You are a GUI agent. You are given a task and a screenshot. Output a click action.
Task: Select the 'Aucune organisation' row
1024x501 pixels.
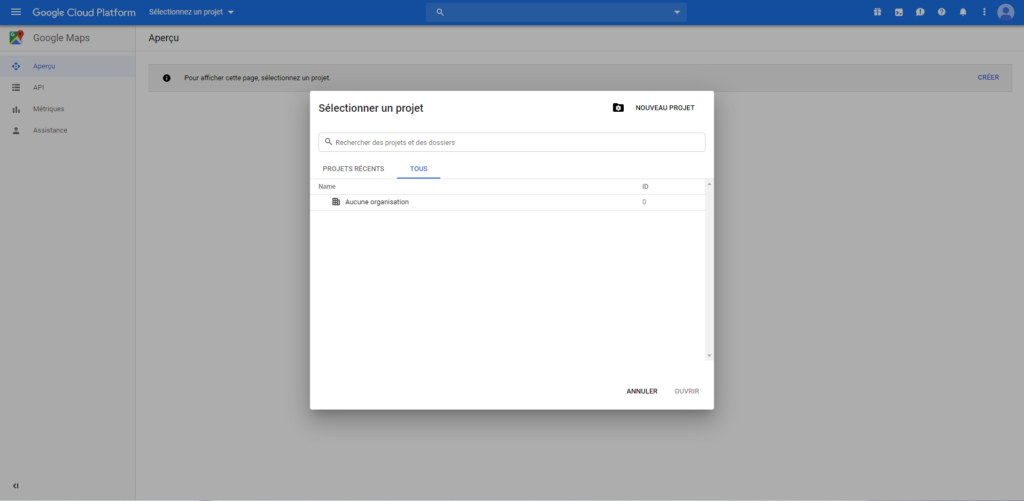pos(376,202)
